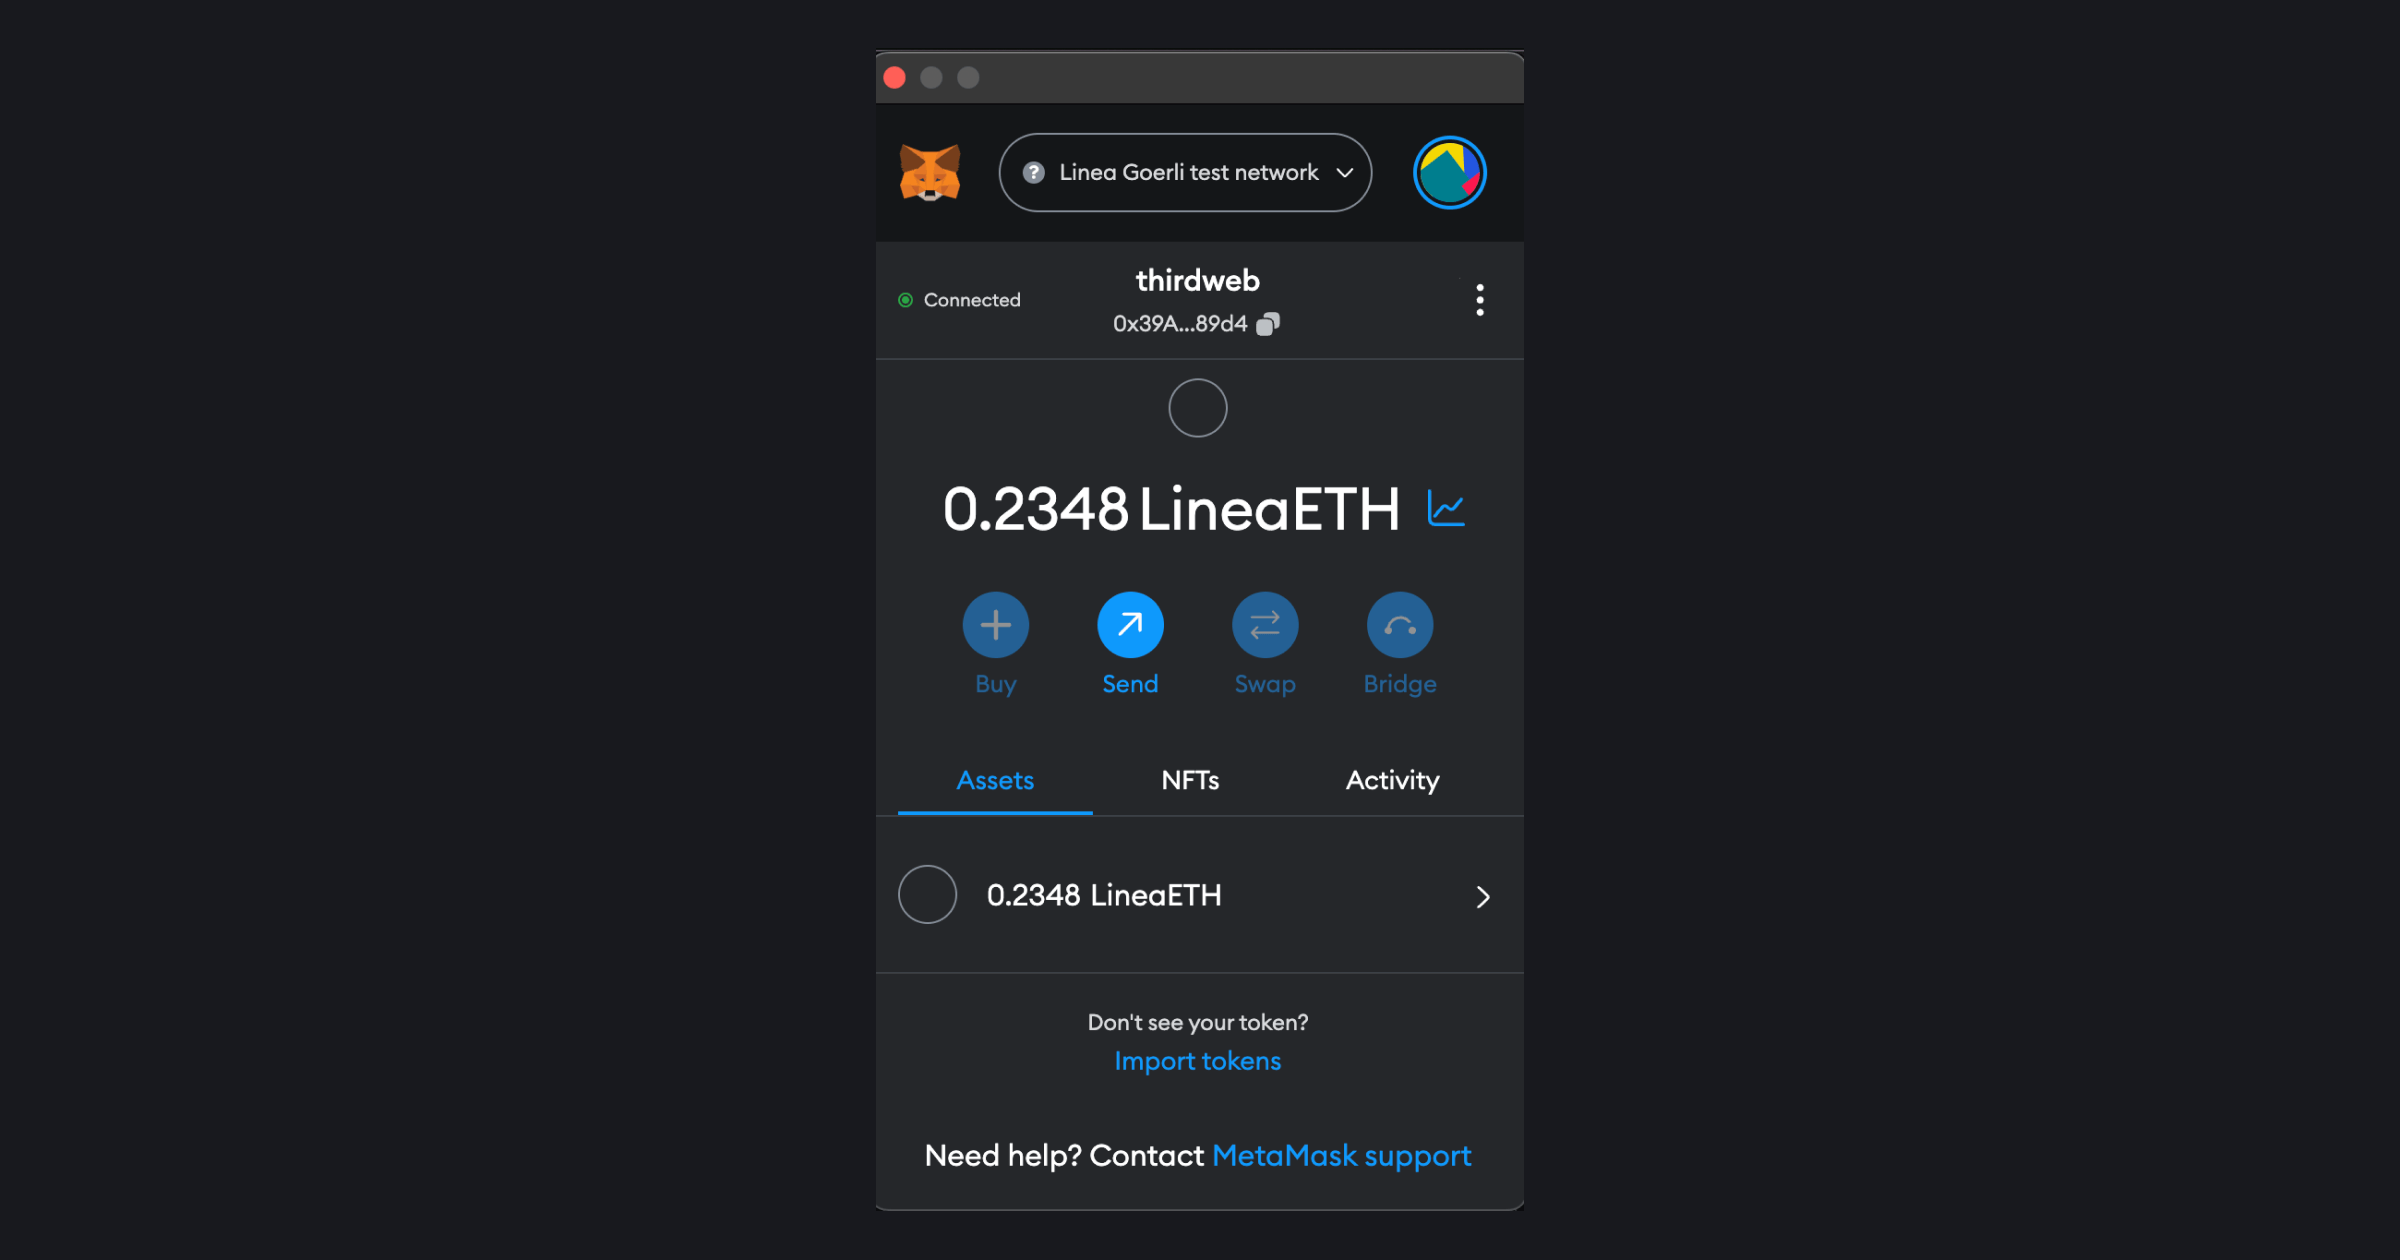Copy the 0x39A...89d4 address
The width and height of the screenshot is (2400, 1260).
coord(1268,324)
